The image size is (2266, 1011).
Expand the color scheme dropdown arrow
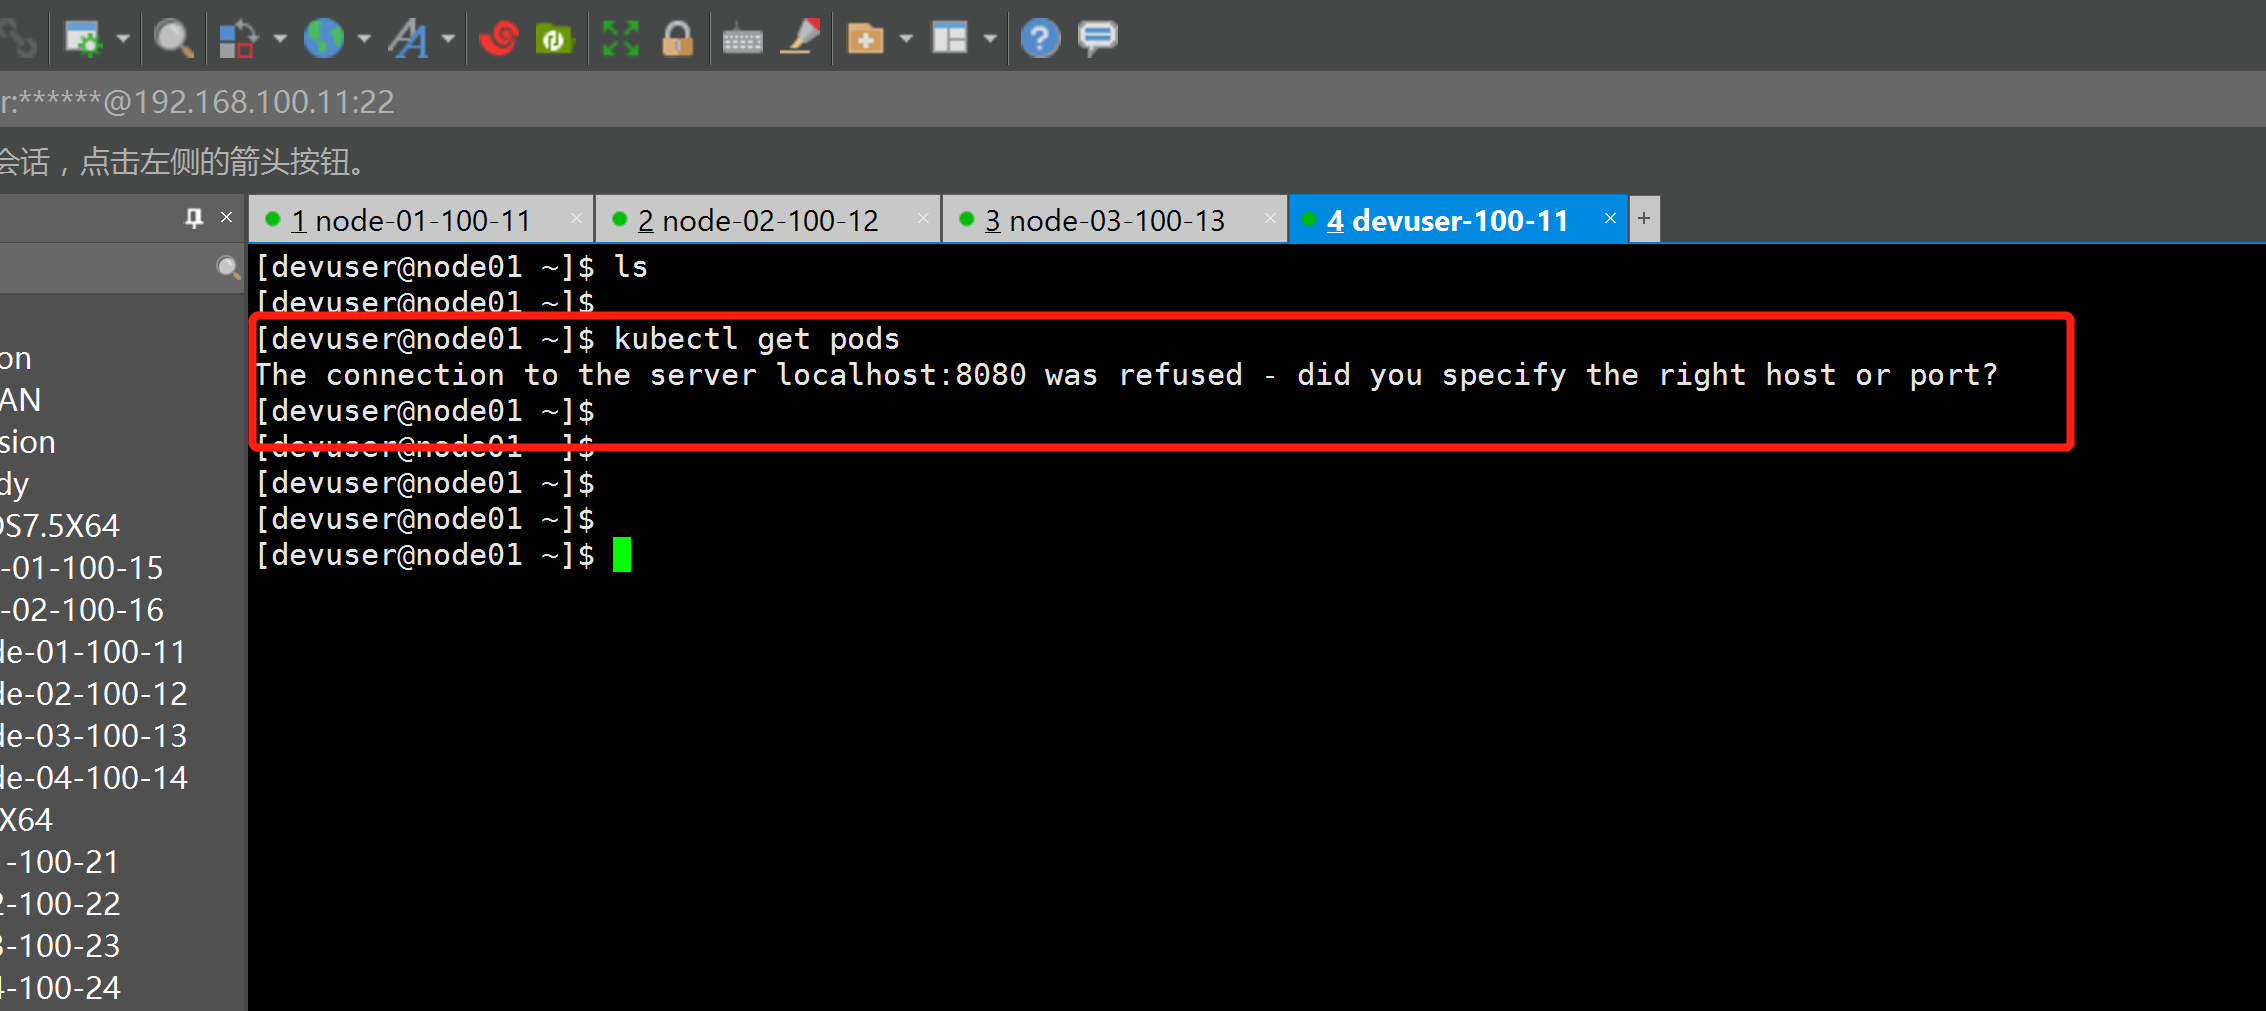coord(280,39)
